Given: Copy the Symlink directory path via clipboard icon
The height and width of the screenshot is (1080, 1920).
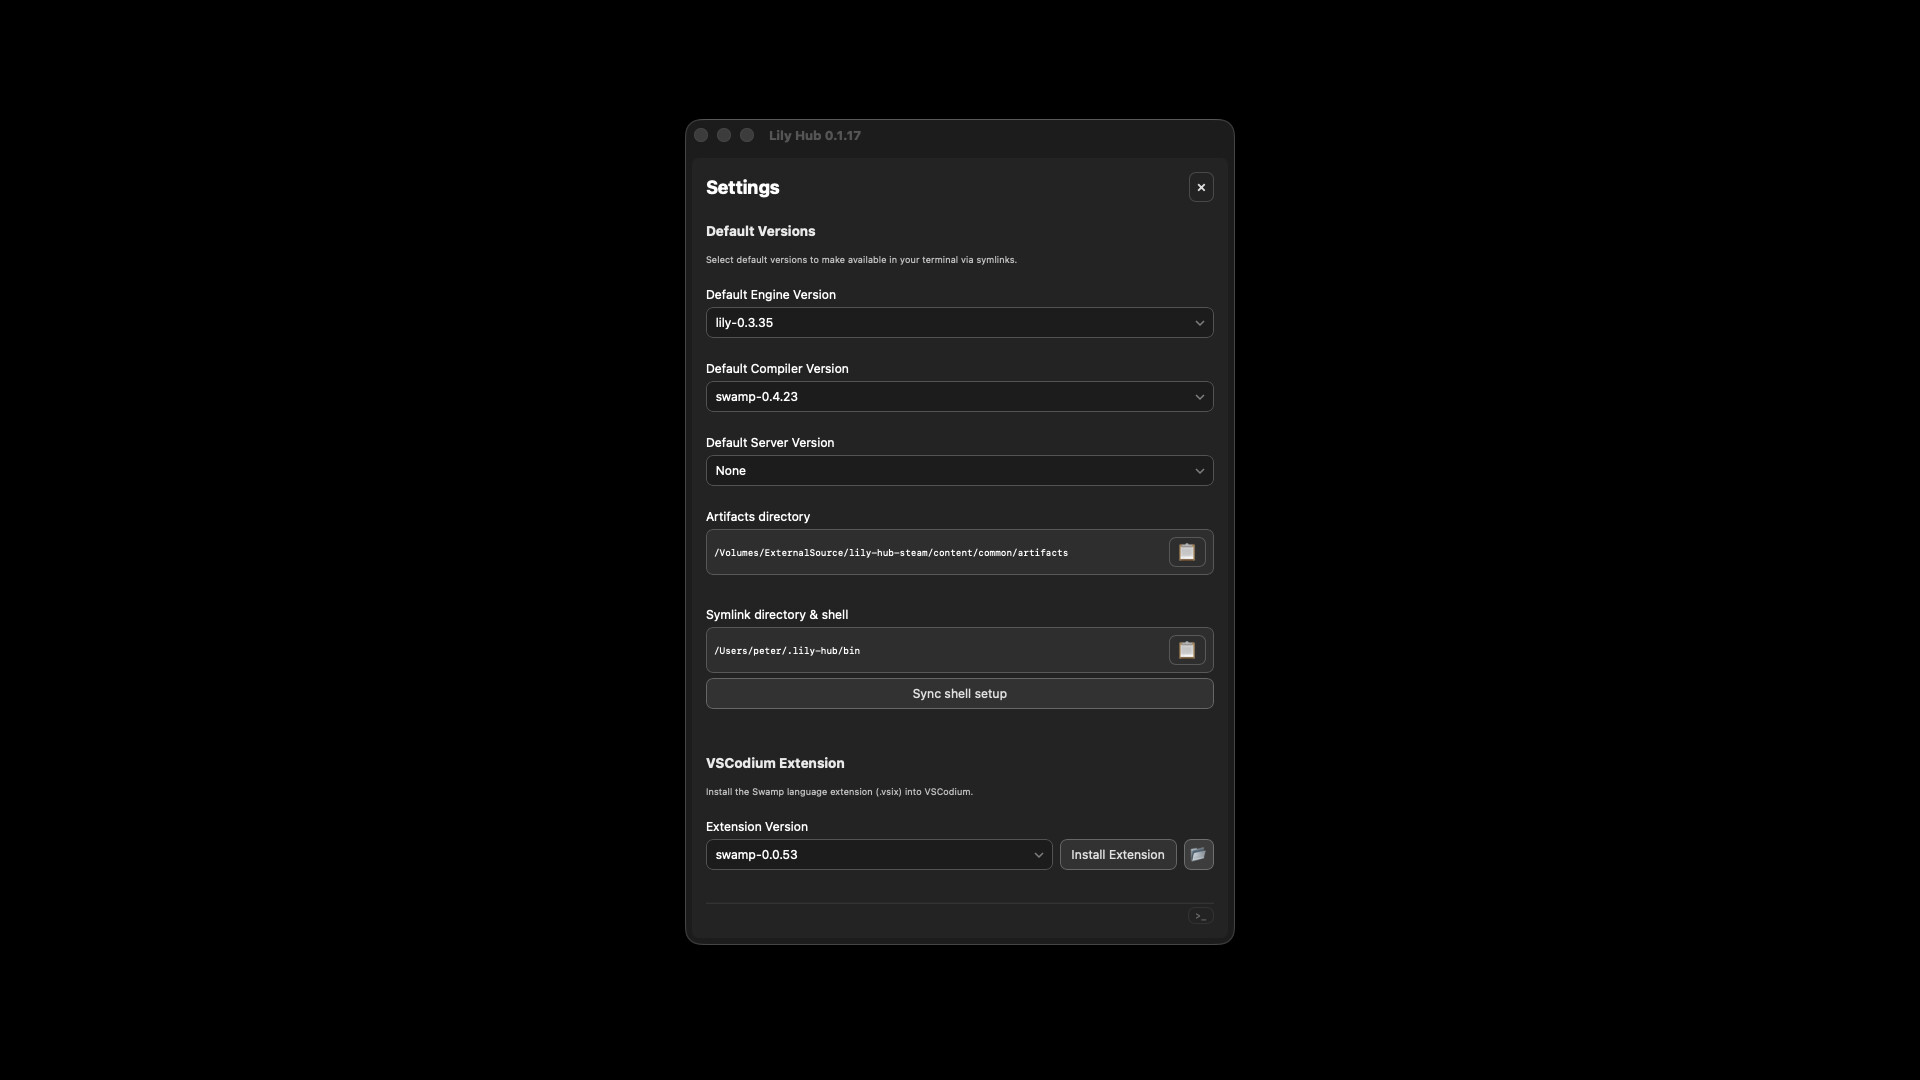Looking at the screenshot, I should tap(1187, 650).
